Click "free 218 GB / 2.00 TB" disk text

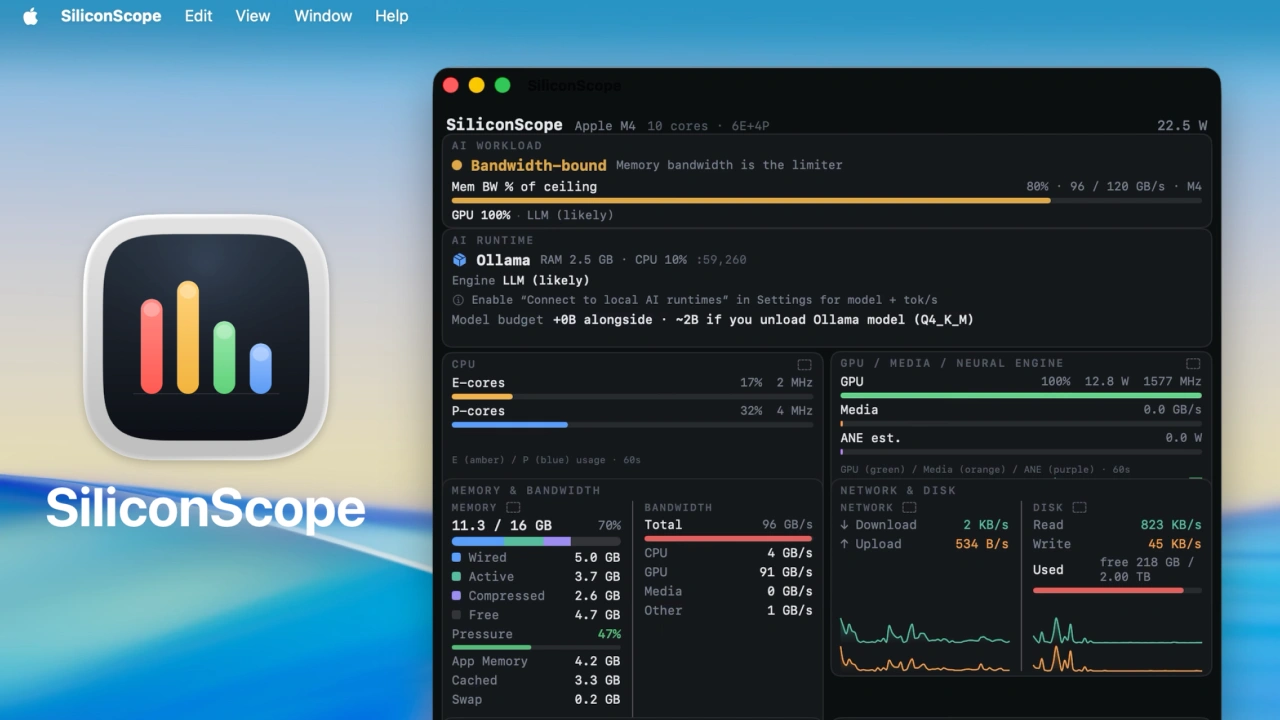point(1147,570)
